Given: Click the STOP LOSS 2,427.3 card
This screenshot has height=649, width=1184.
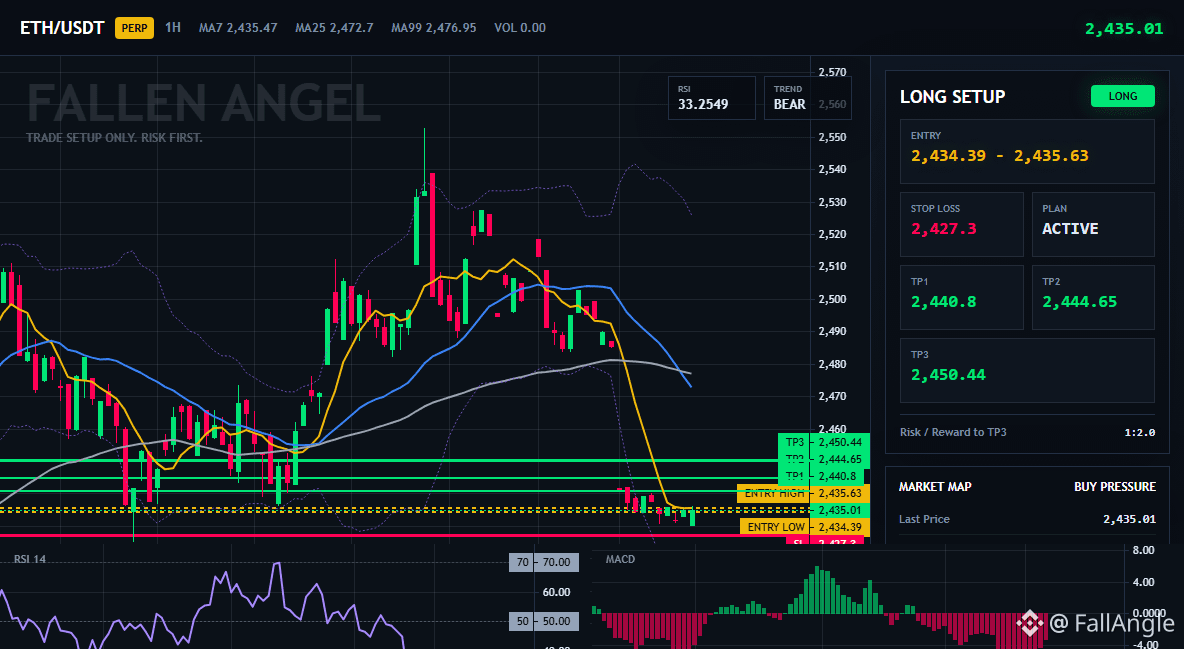Looking at the screenshot, I should point(961,224).
